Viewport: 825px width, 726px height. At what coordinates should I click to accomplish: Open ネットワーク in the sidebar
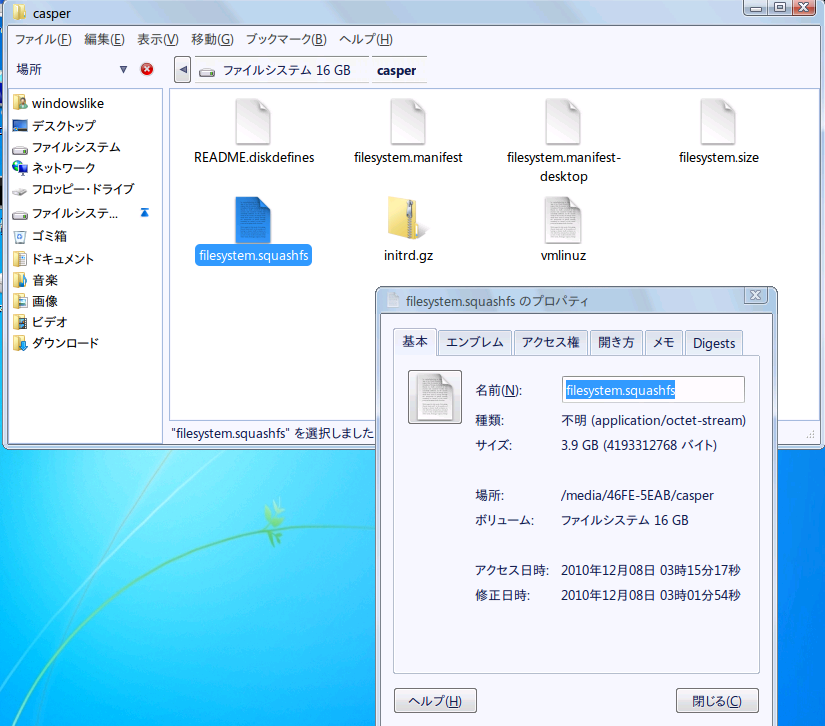coord(54,168)
